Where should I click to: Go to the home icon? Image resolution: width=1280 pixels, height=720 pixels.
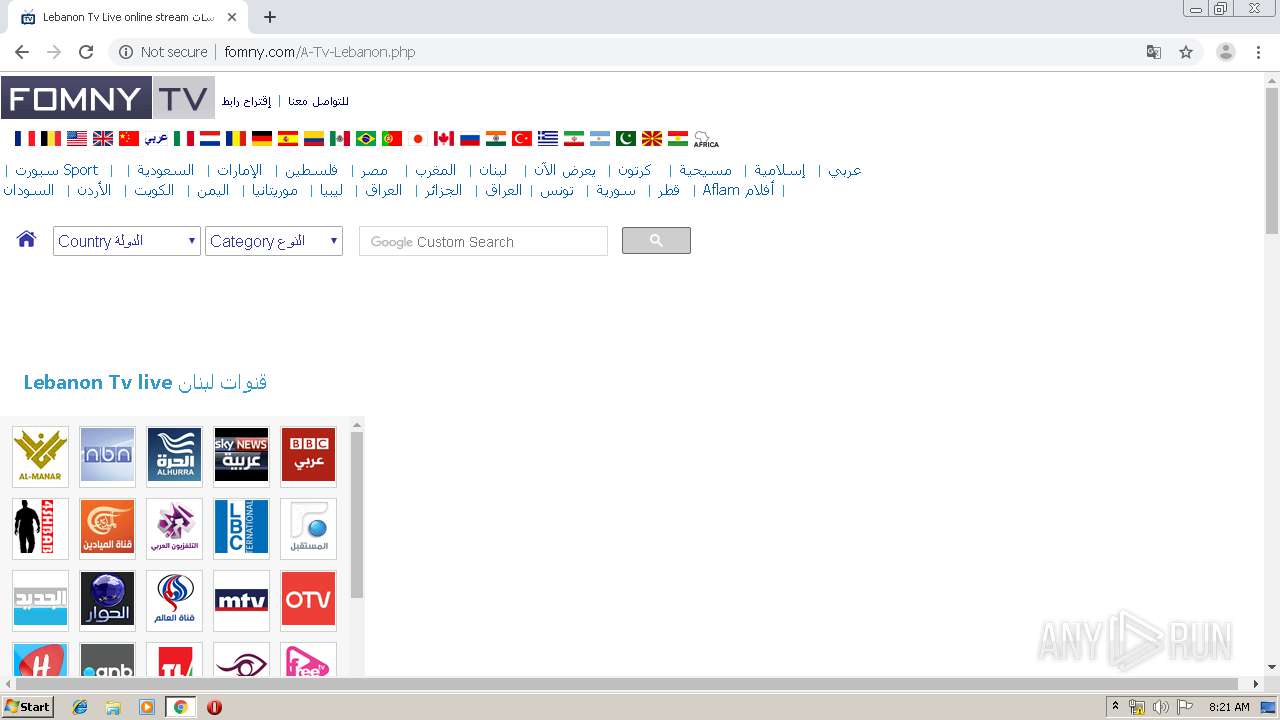27,239
